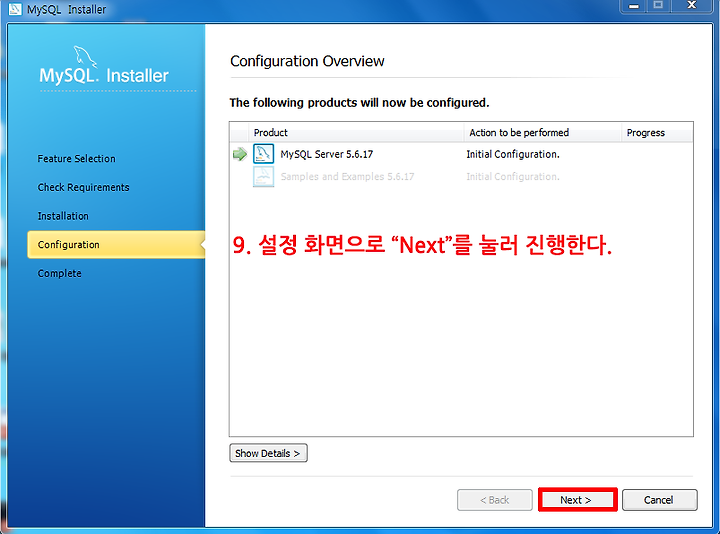Select the MySQL Server 5.6.17 row text
The width and height of the screenshot is (720, 534).
326,154
